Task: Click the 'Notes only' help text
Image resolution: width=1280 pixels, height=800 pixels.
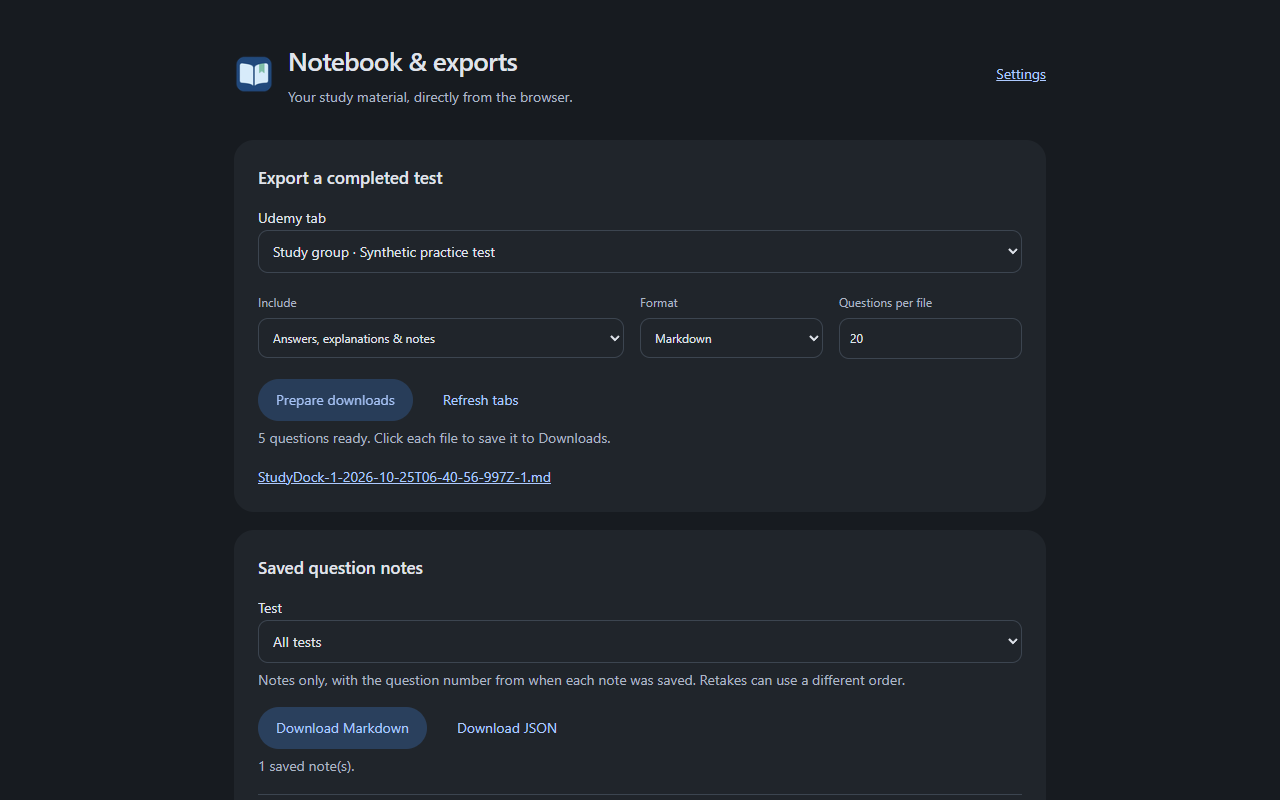Action: [x=581, y=680]
